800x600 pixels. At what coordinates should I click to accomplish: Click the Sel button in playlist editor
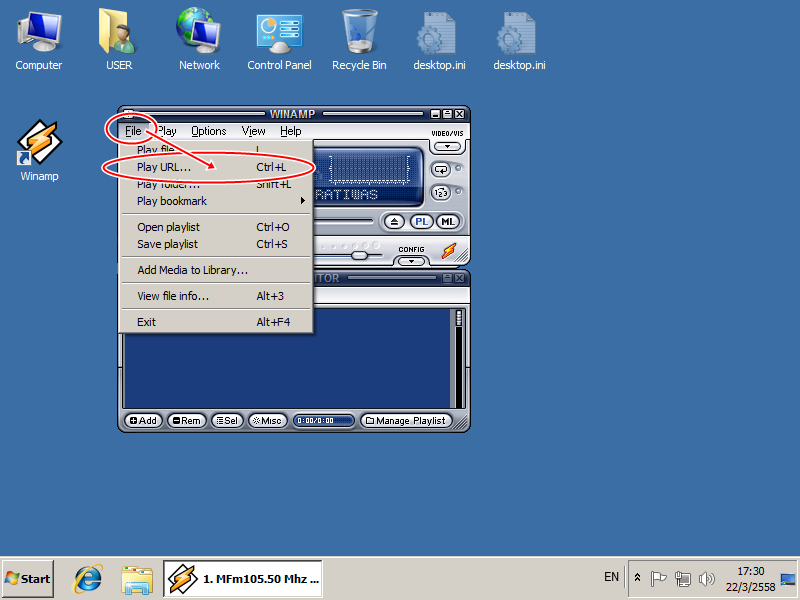[227, 421]
